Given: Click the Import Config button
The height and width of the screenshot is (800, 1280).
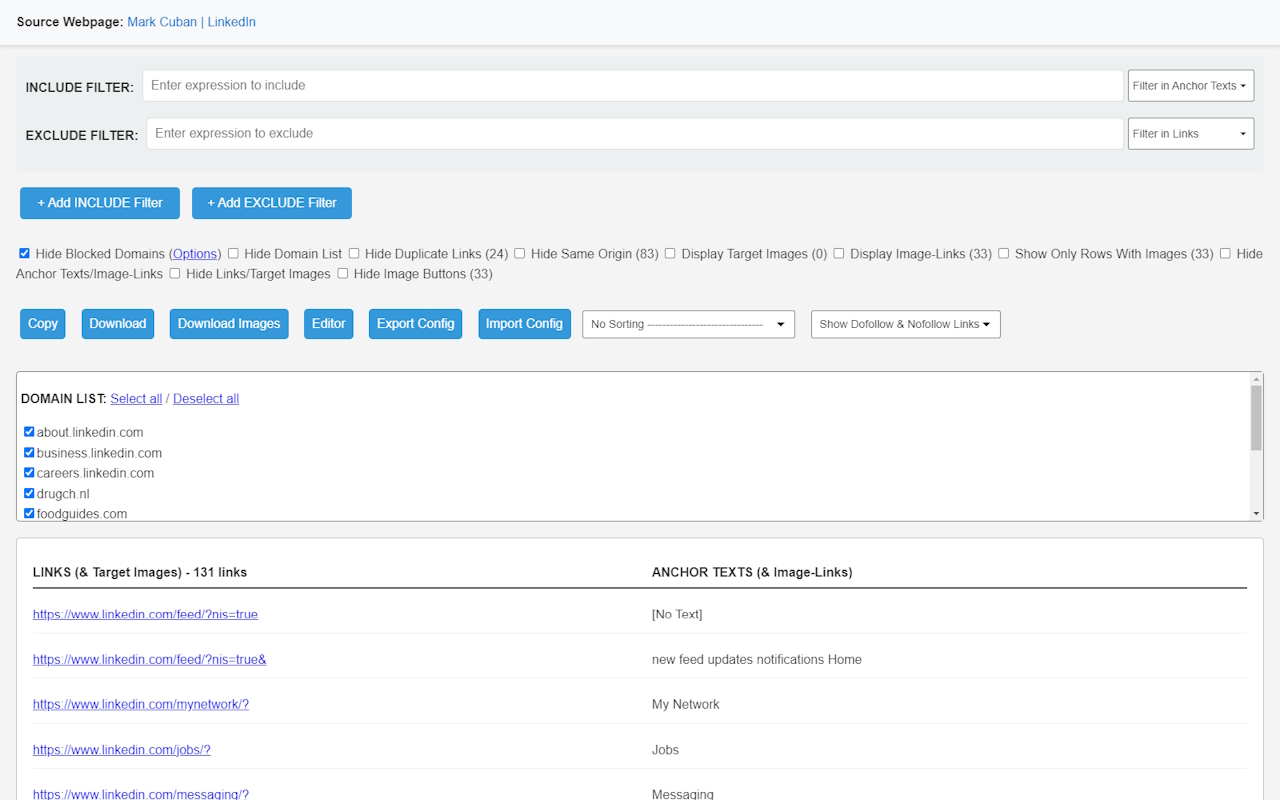Looking at the screenshot, I should [x=525, y=324].
